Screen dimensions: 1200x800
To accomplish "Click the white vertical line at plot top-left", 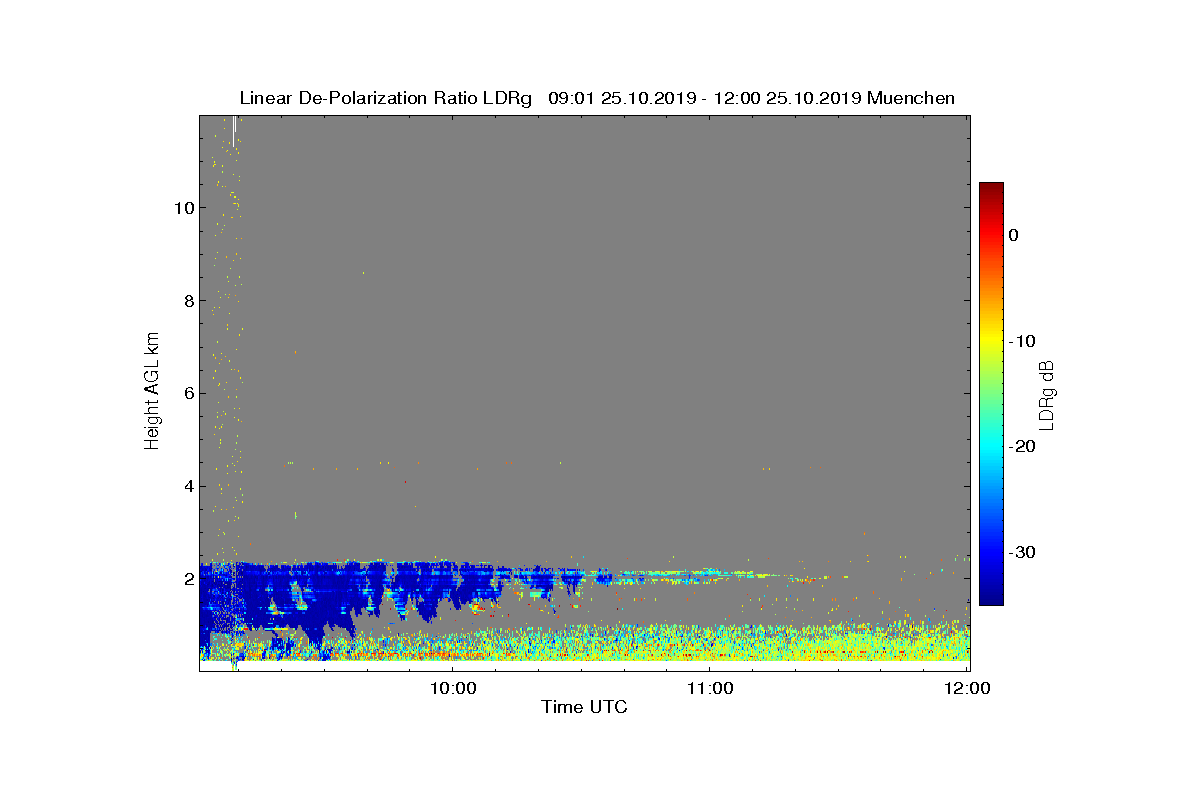I will point(233,132).
